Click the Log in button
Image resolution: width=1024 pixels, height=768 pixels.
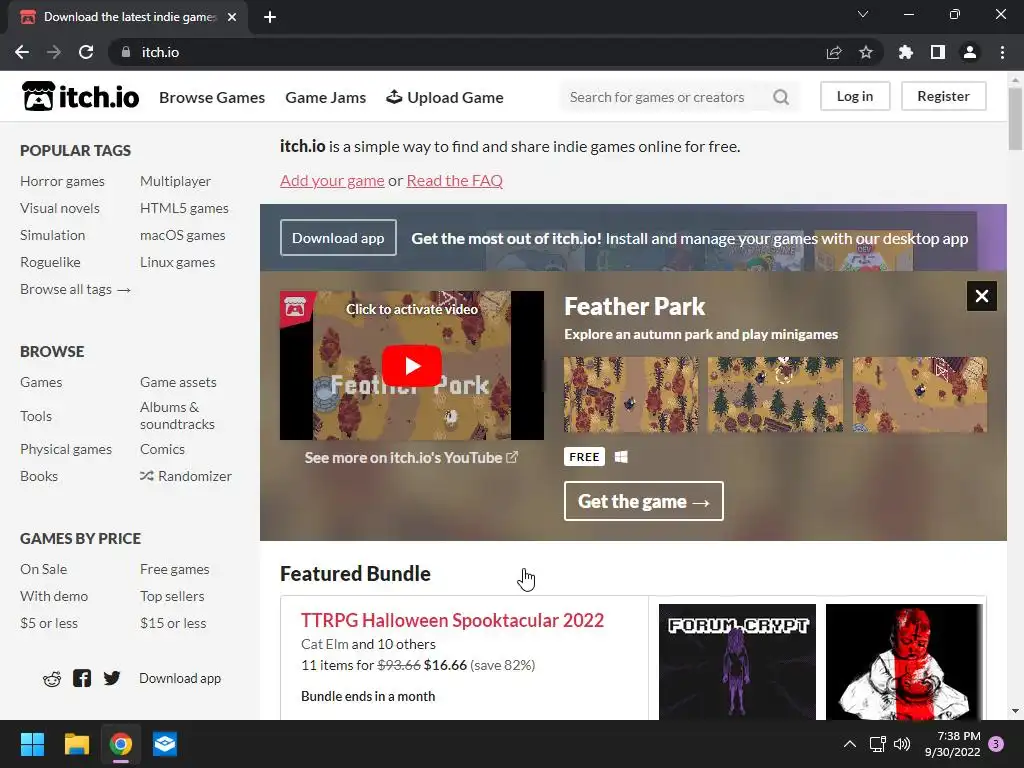(x=855, y=96)
